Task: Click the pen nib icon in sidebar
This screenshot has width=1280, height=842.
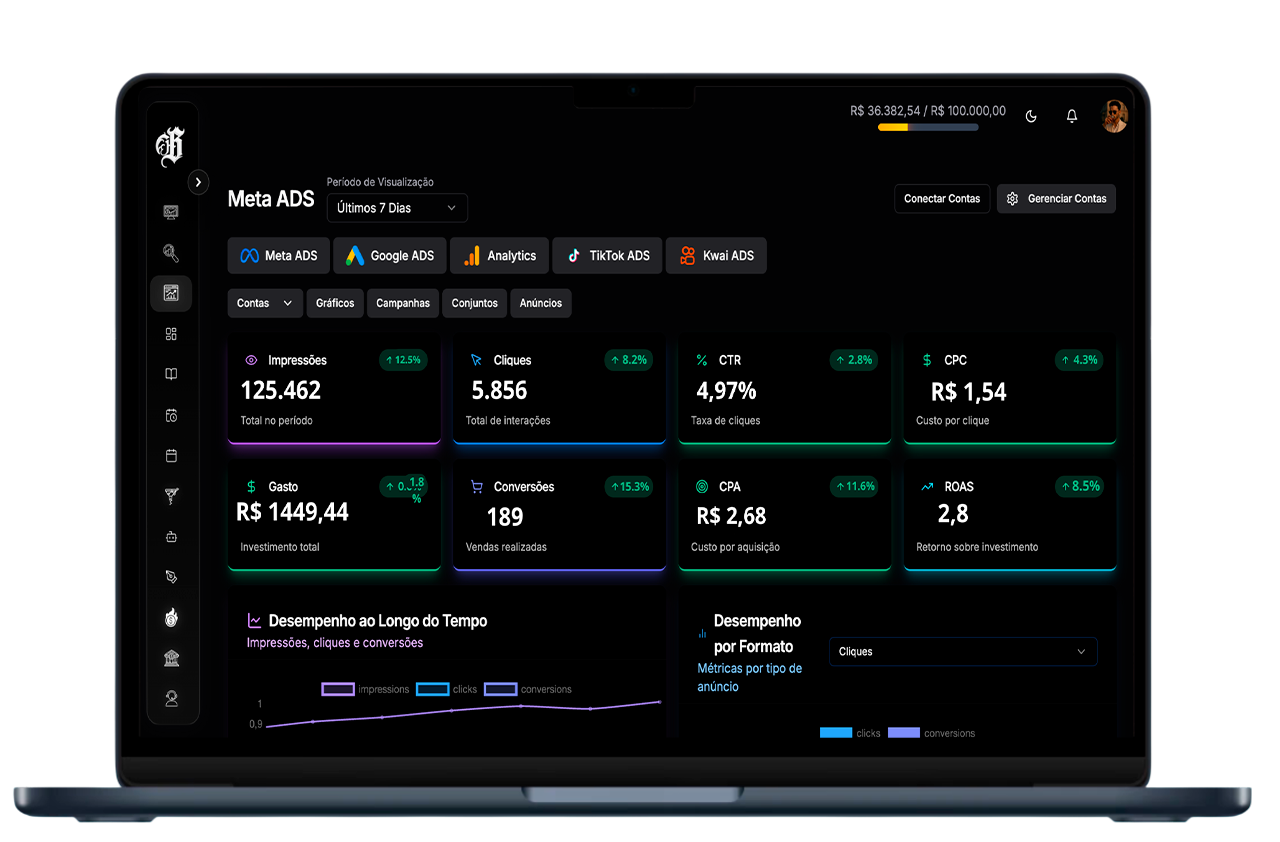Action: (x=171, y=577)
